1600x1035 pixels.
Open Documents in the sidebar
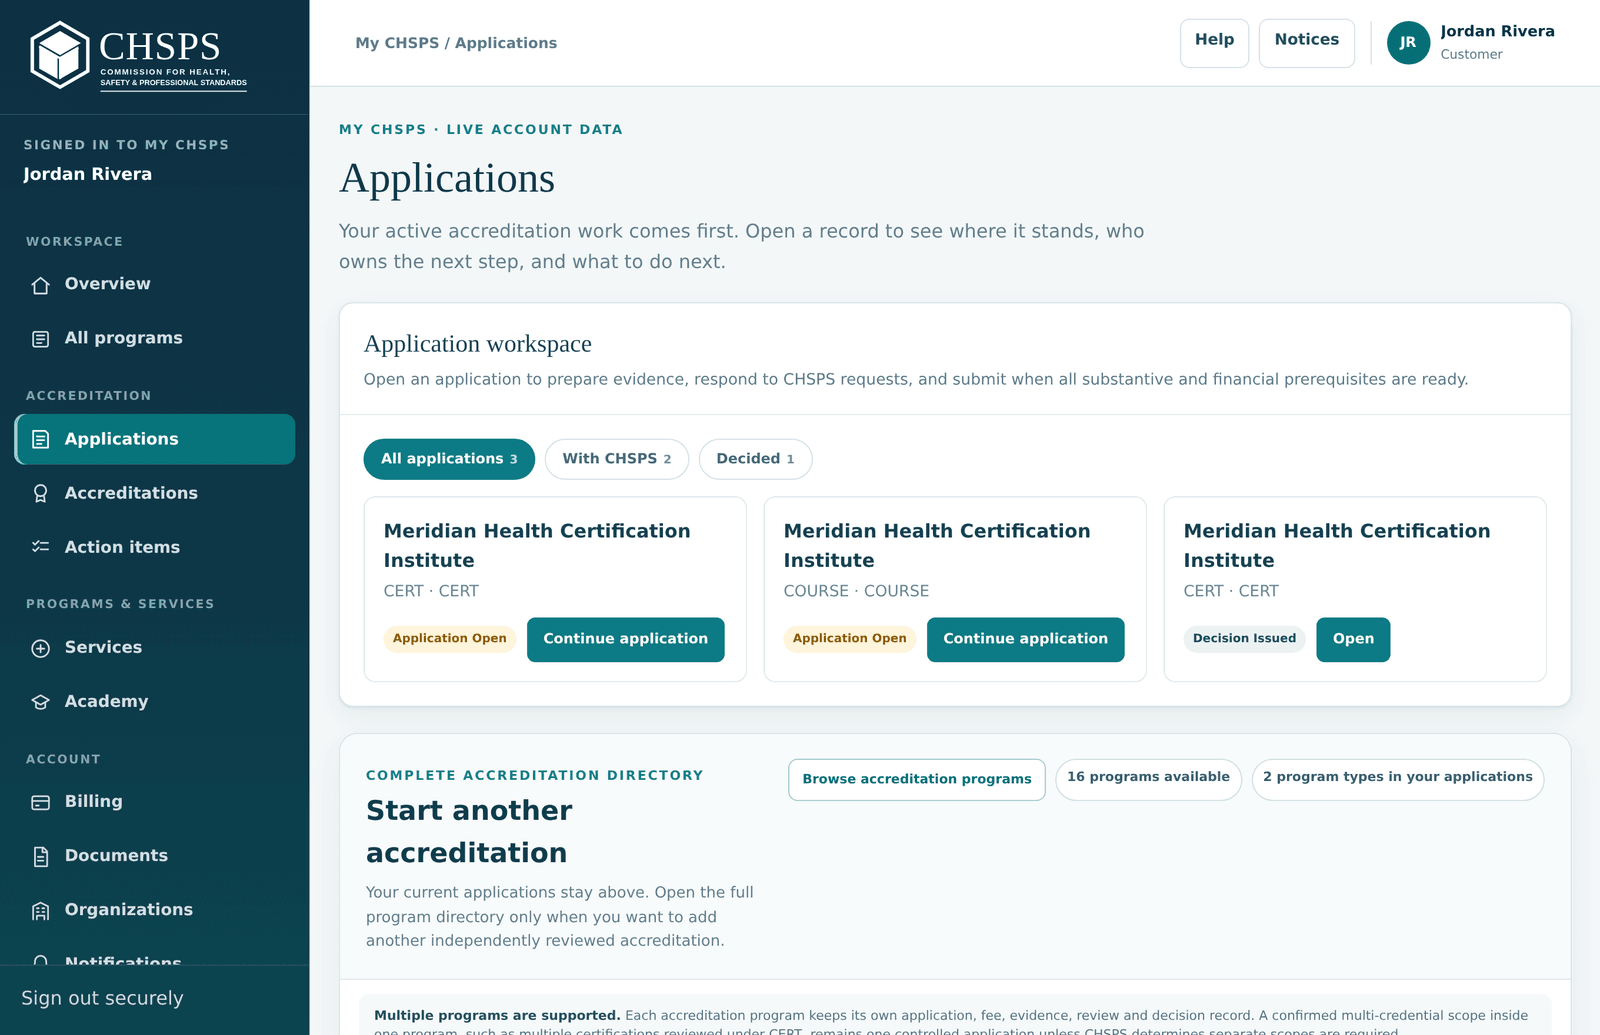click(155, 855)
